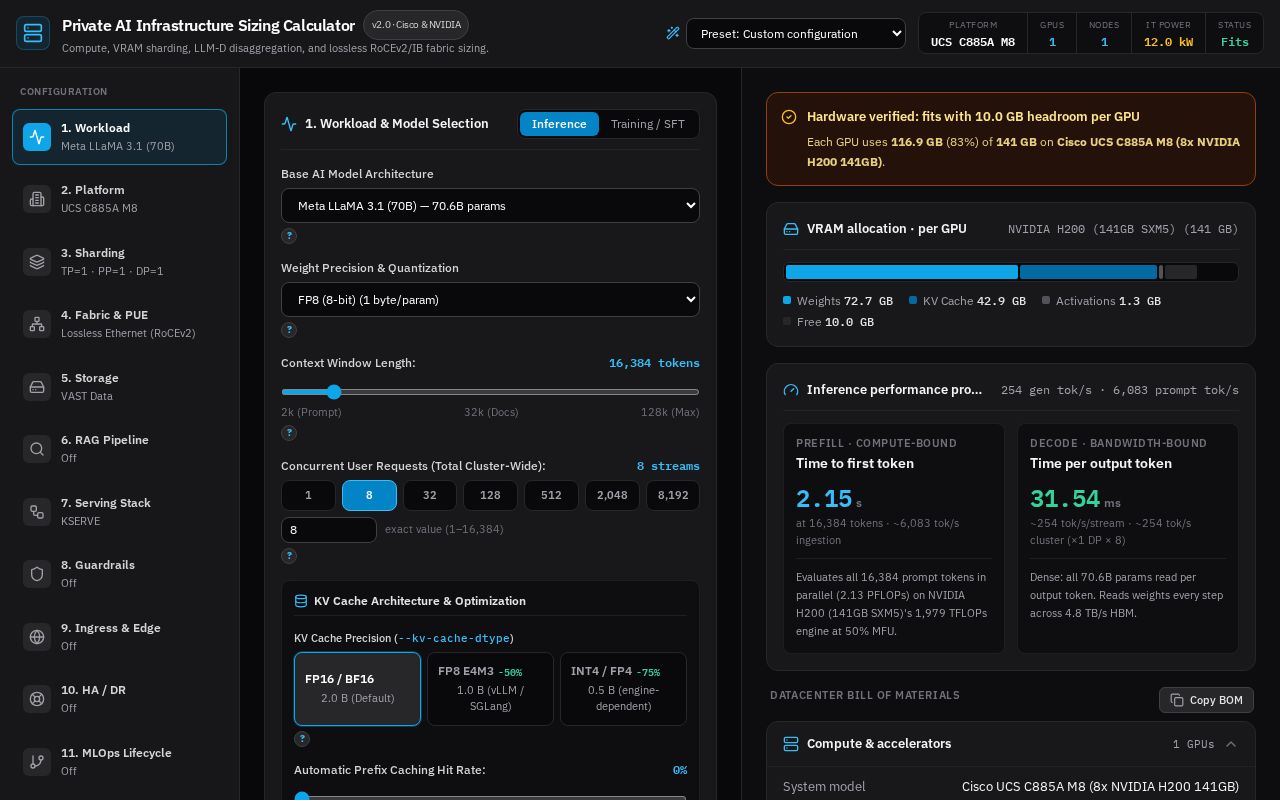Open the 9. Ingress & Edge section
This screenshot has width=1280, height=800.
point(119,637)
